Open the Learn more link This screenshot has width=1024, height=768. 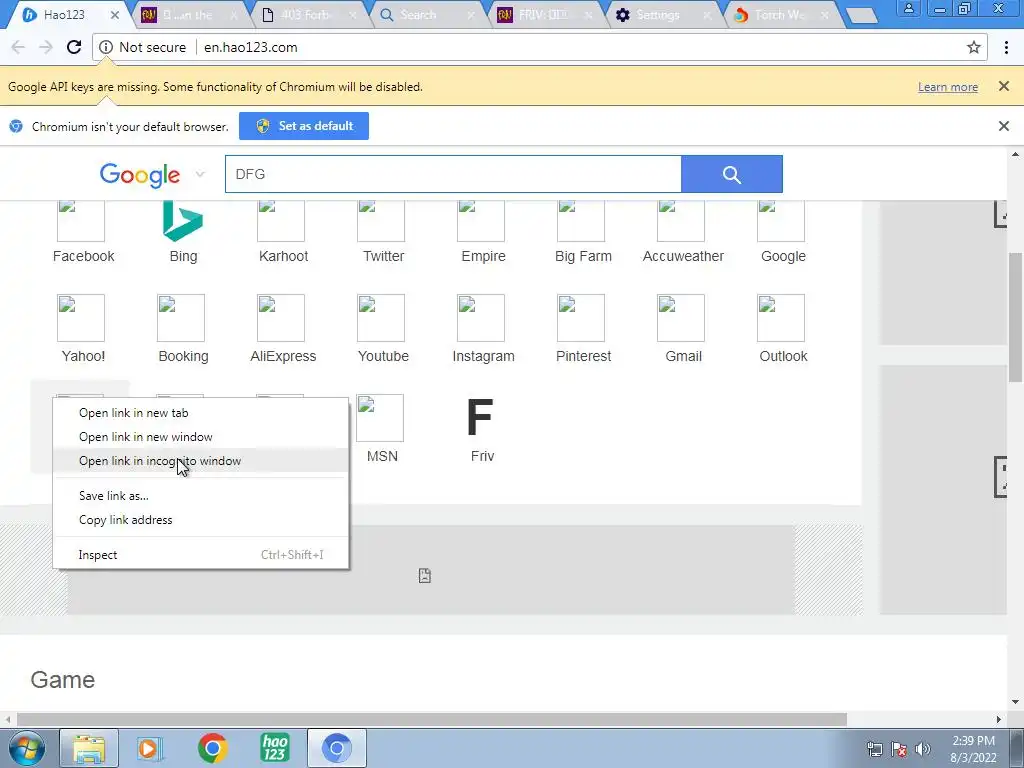coord(948,87)
